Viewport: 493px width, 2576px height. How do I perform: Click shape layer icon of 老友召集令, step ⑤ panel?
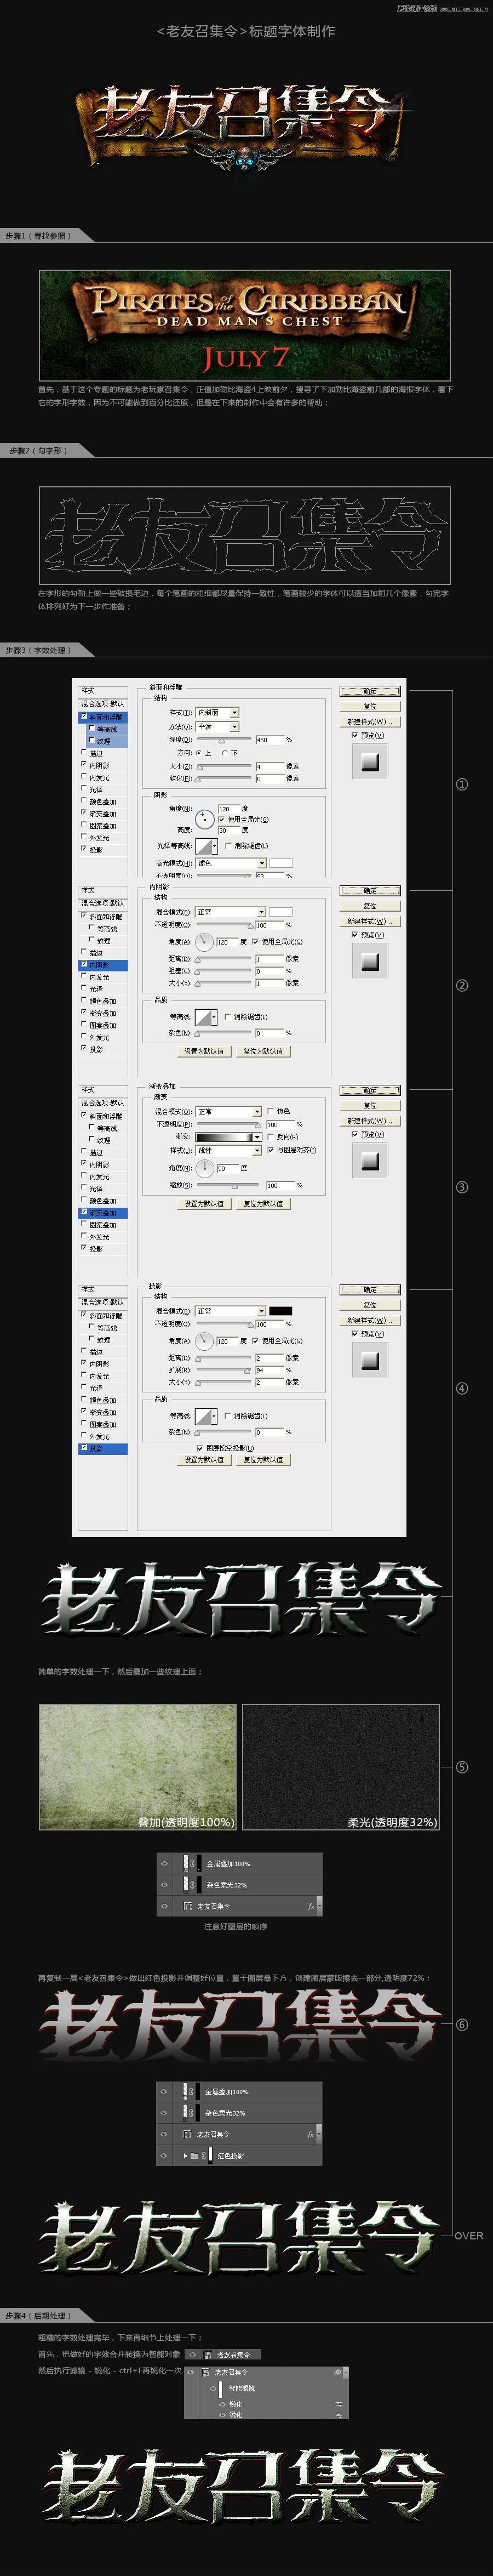(x=188, y=1907)
